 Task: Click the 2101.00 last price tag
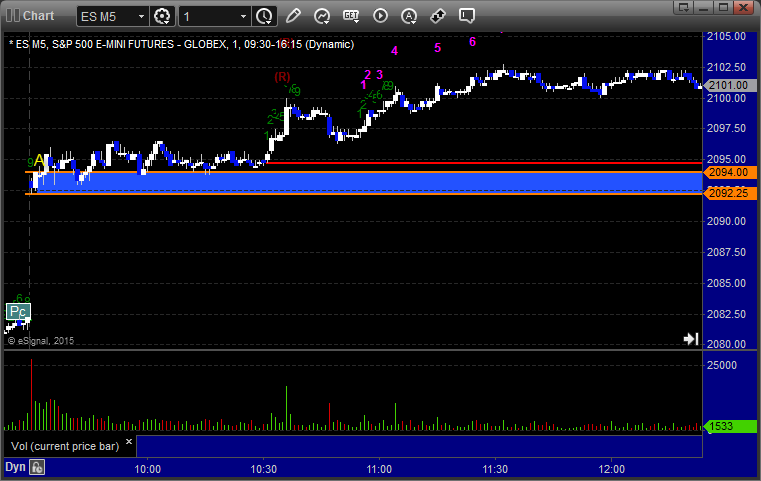click(x=728, y=85)
